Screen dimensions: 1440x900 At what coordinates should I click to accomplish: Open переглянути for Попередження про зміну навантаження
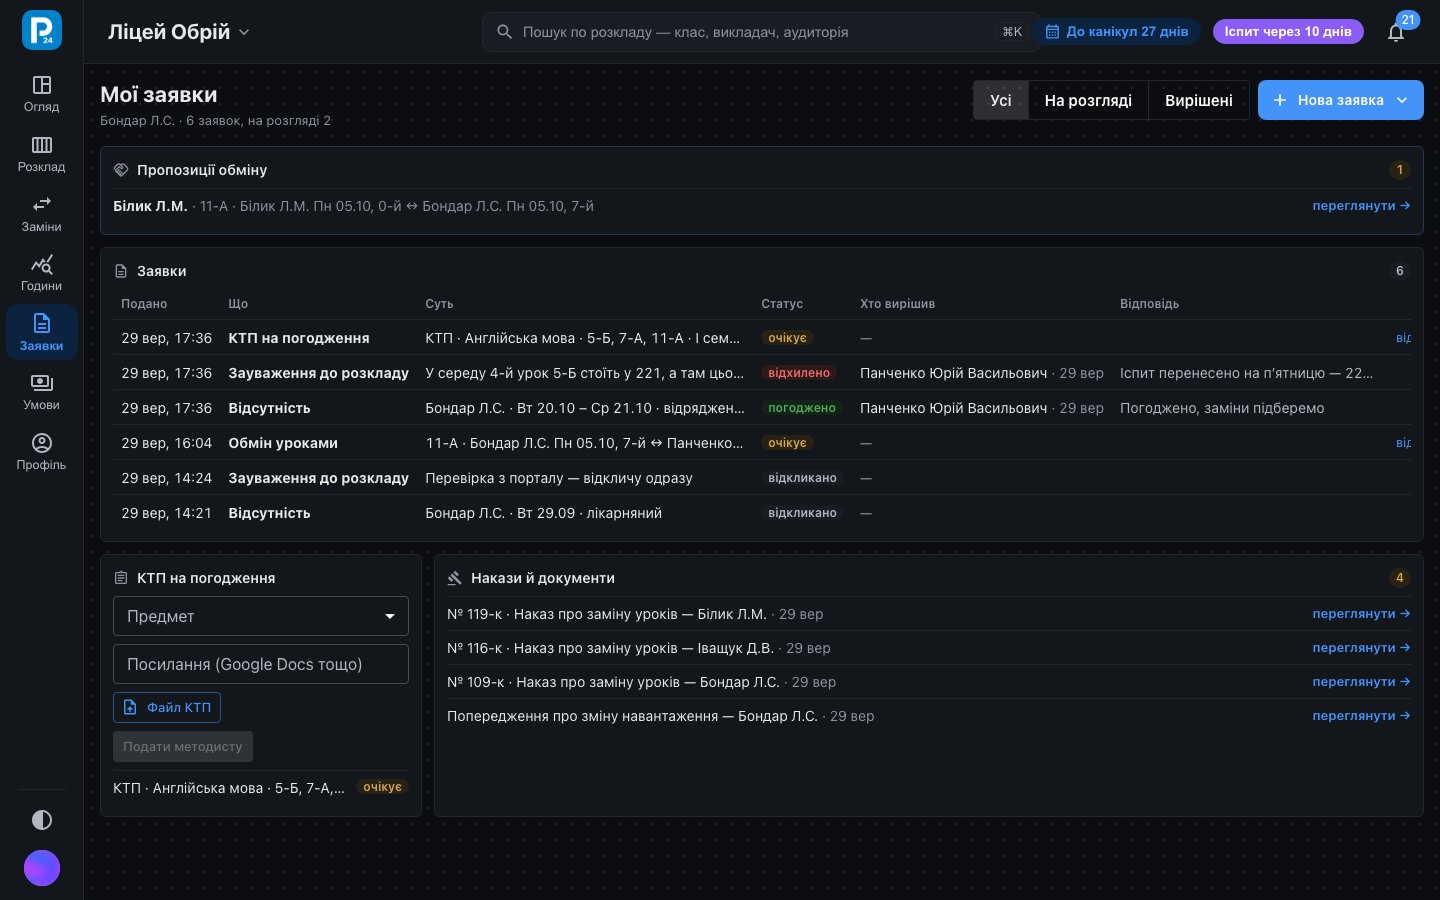tap(1361, 716)
